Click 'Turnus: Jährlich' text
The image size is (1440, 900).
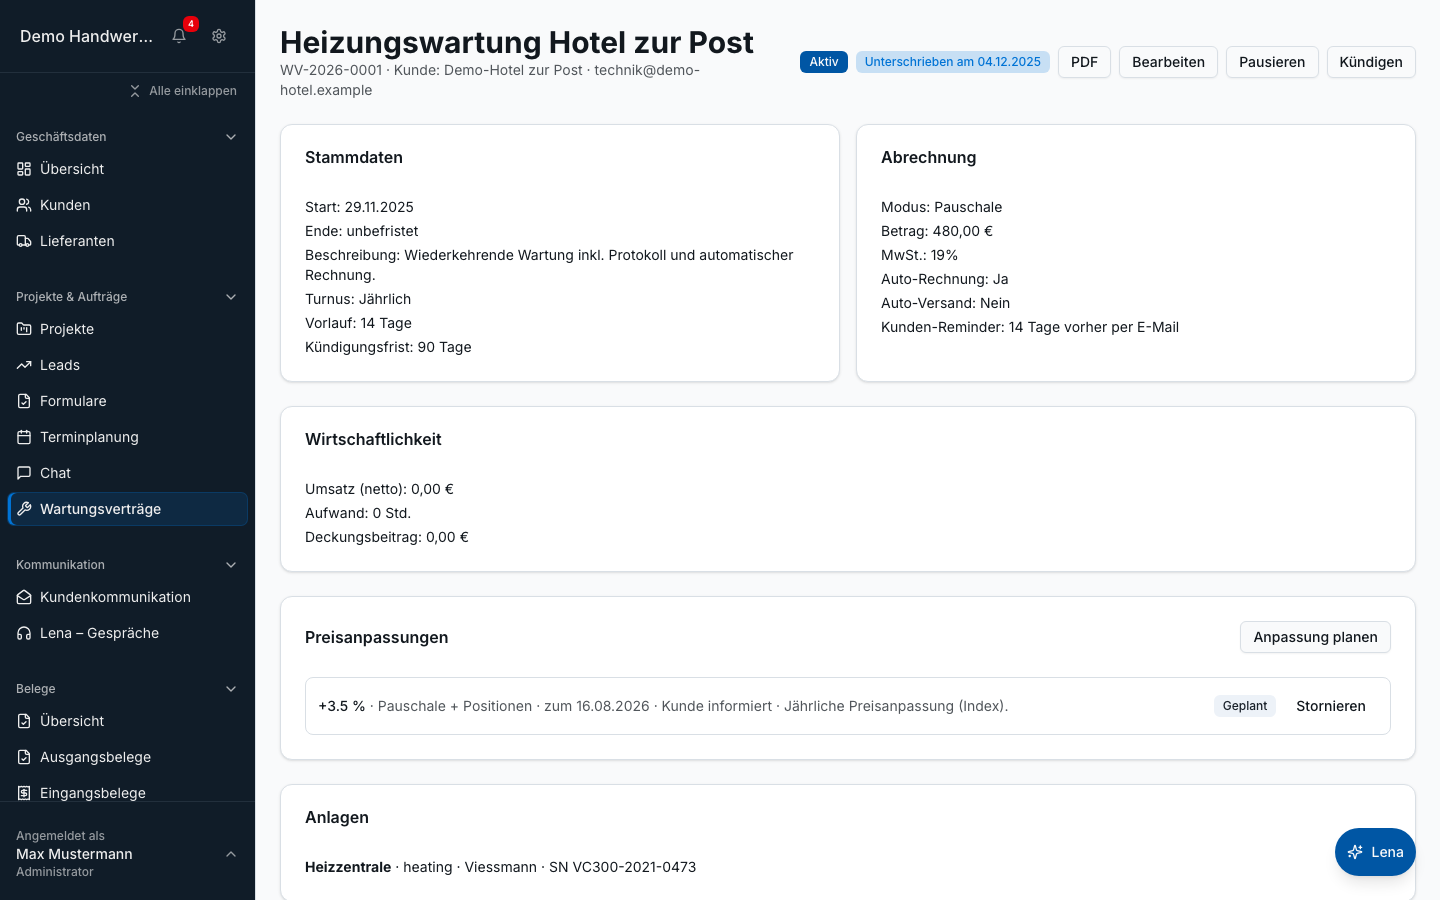point(358,299)
